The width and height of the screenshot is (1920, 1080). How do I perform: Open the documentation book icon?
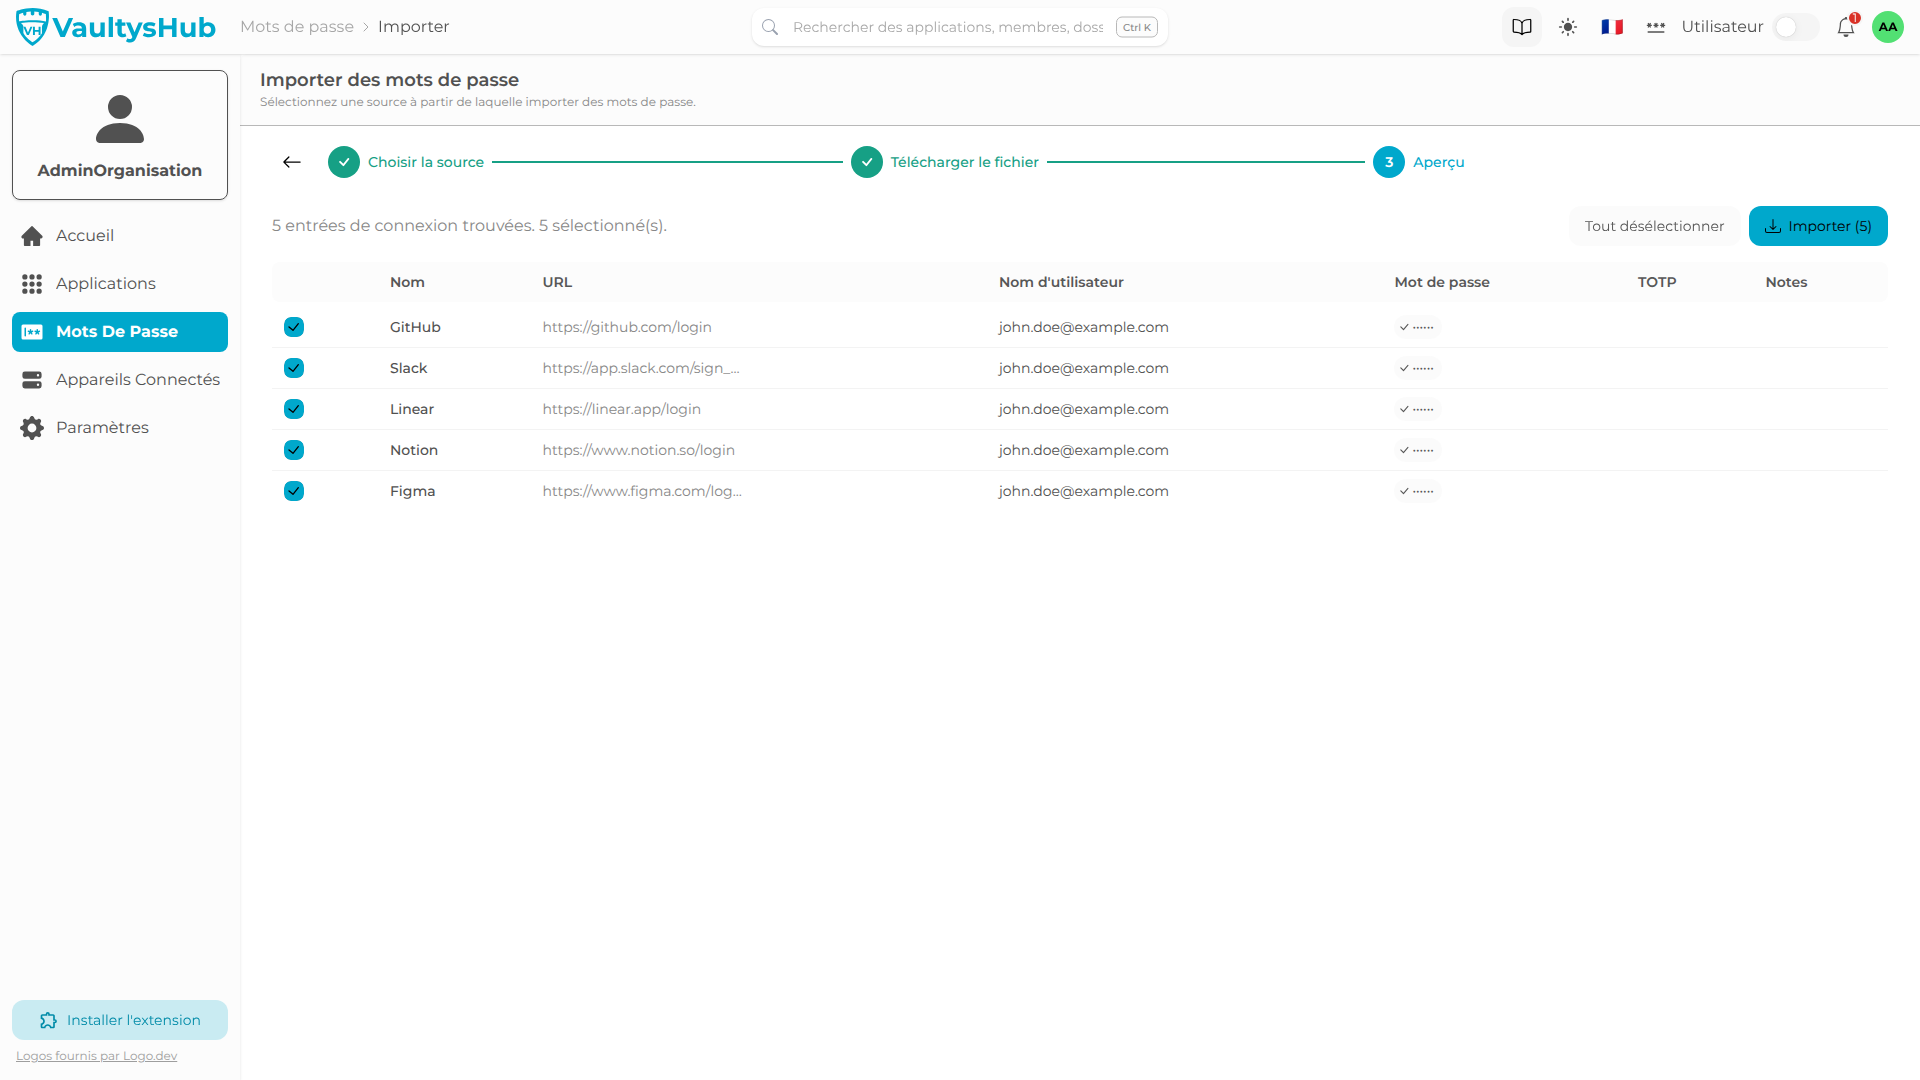click(x=1522, y=27)
